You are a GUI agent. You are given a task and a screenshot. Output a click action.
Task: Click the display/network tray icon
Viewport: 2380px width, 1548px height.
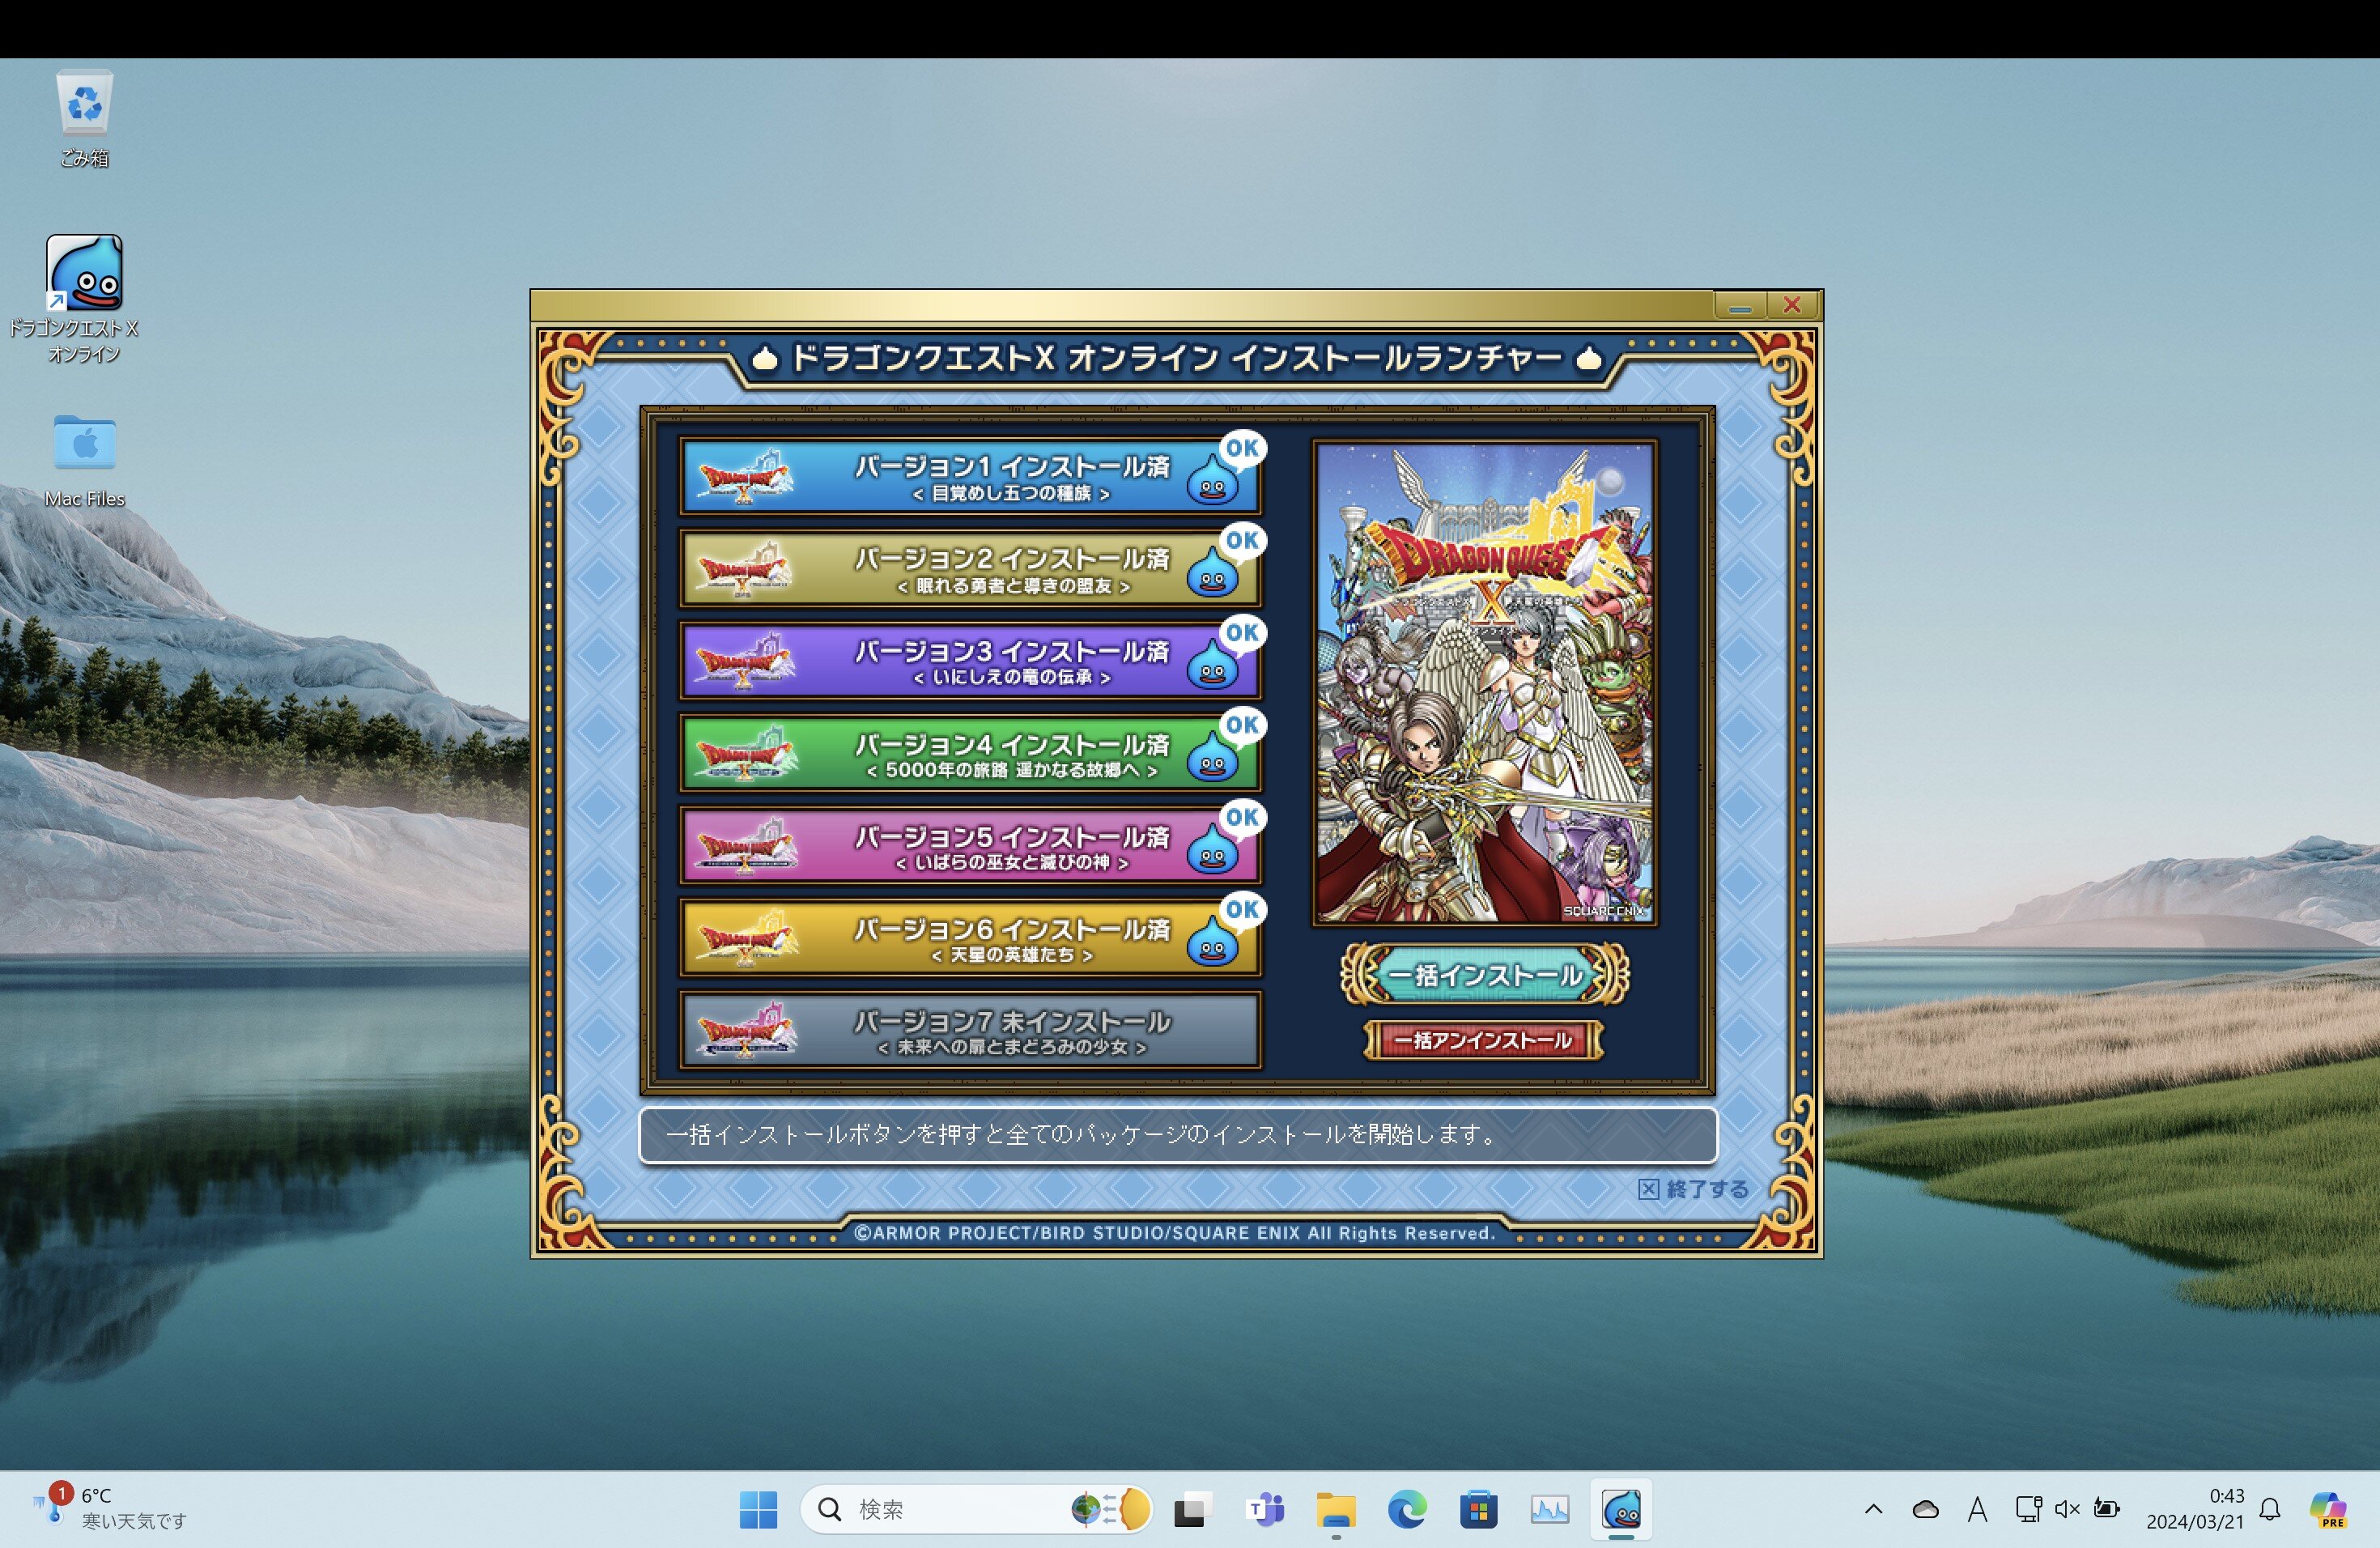coord(2028,1509)
